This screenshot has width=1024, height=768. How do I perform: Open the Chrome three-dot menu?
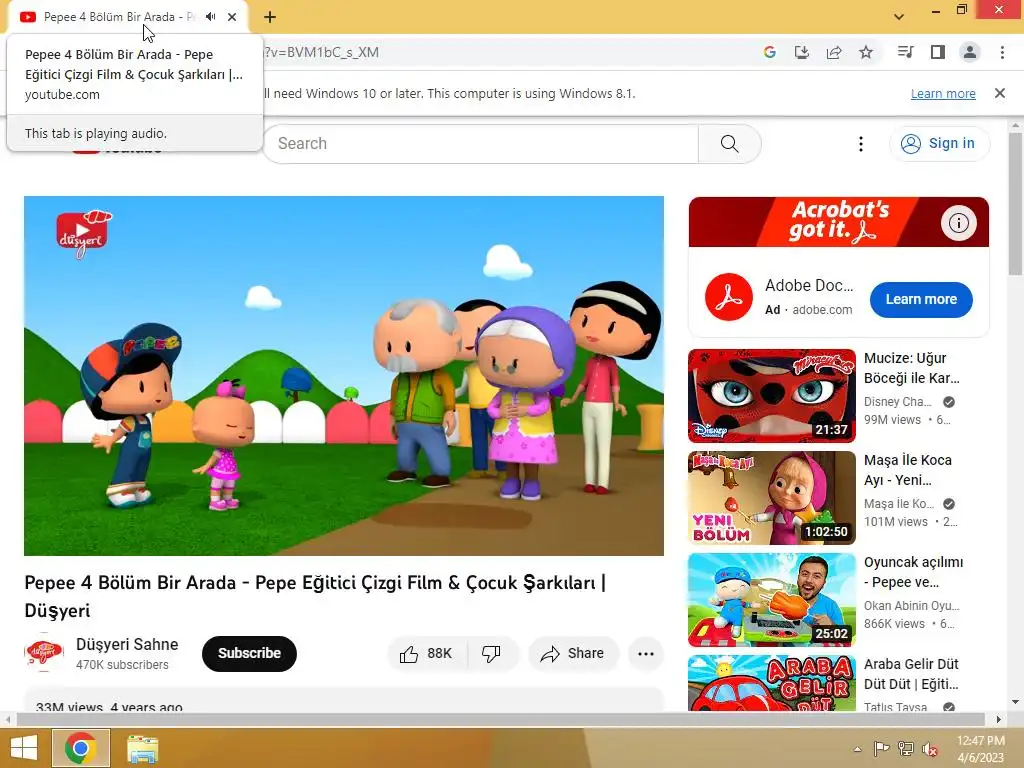click(1002, 52)
